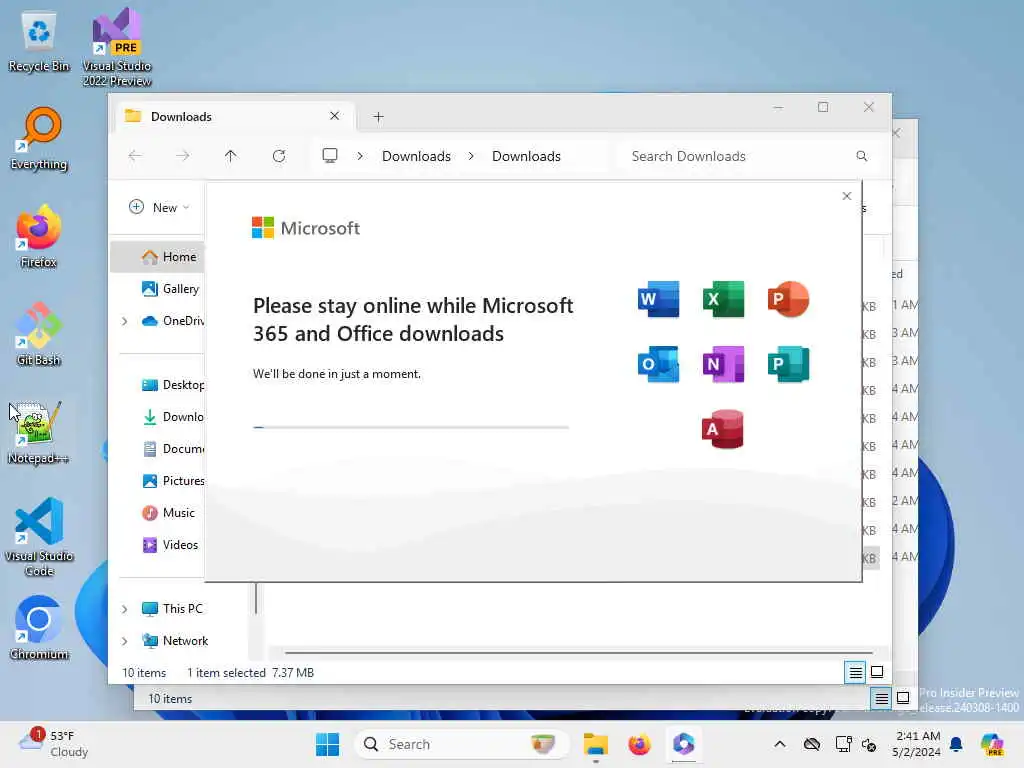This screenshot has height=768, width=1024.
Task: Open Videos in the navigation pane
Action: pos(170,545)
